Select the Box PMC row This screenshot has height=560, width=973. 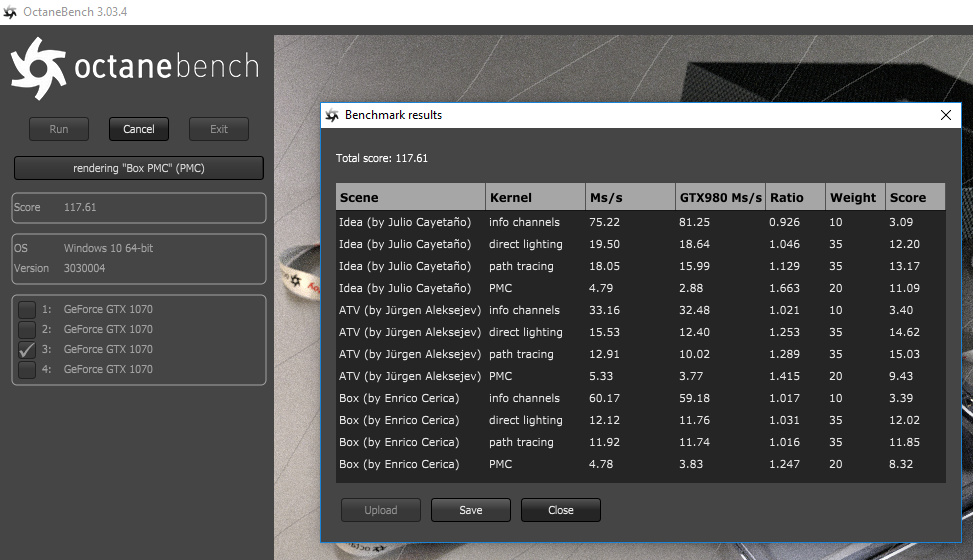tap(641, 465)
